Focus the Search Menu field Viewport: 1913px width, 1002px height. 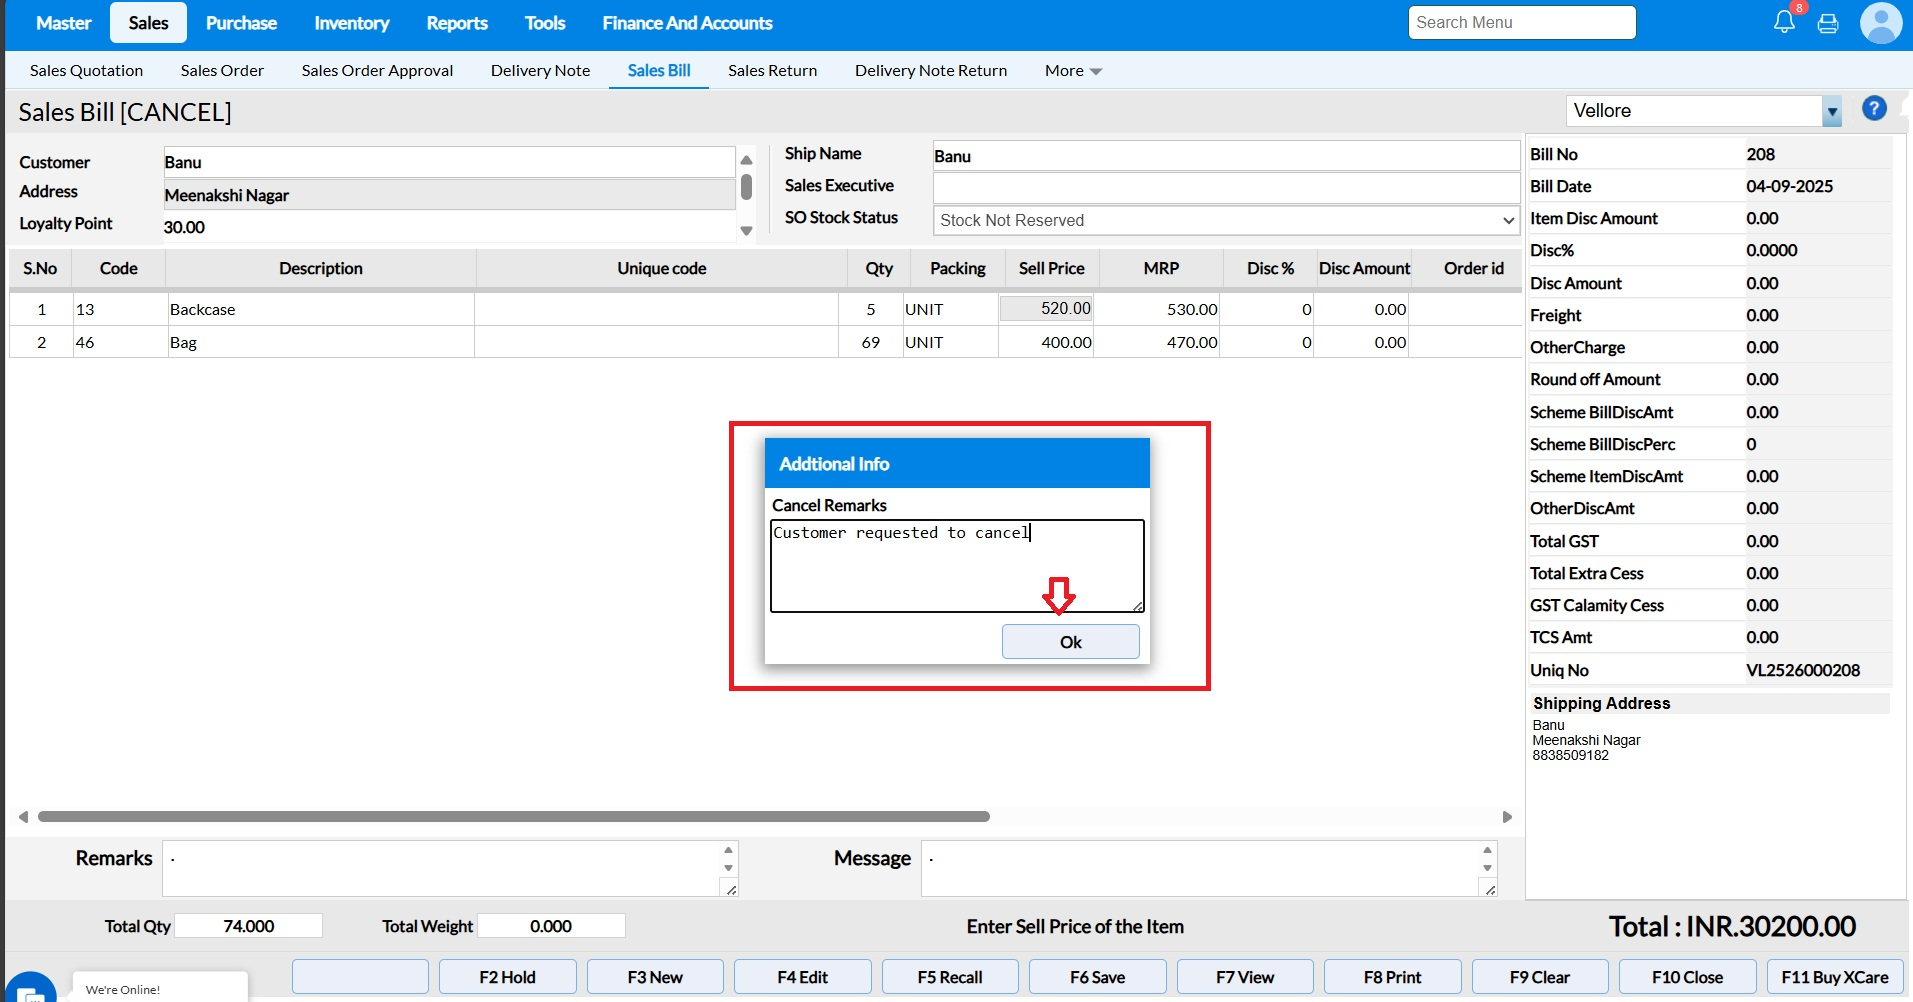tap(1521, 23)
